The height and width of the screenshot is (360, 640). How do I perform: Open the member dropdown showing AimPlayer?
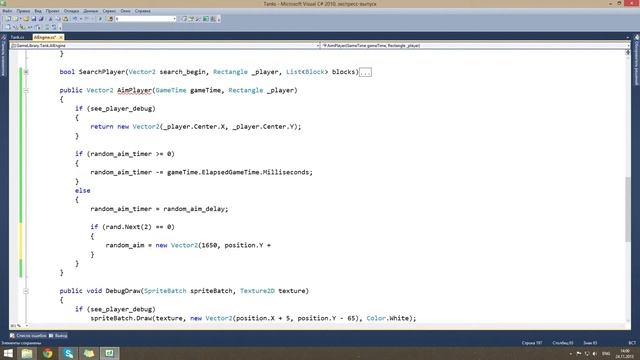[x=476, y=46]
